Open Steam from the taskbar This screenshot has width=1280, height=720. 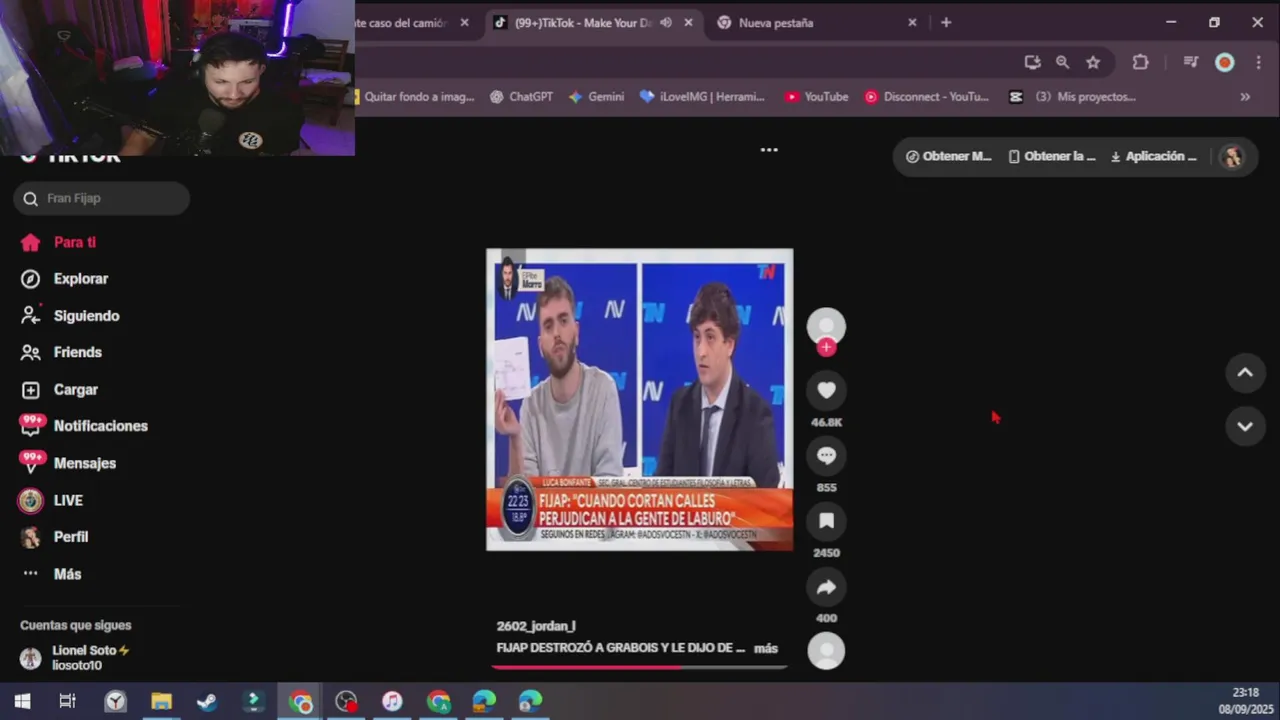click(207, 702)
